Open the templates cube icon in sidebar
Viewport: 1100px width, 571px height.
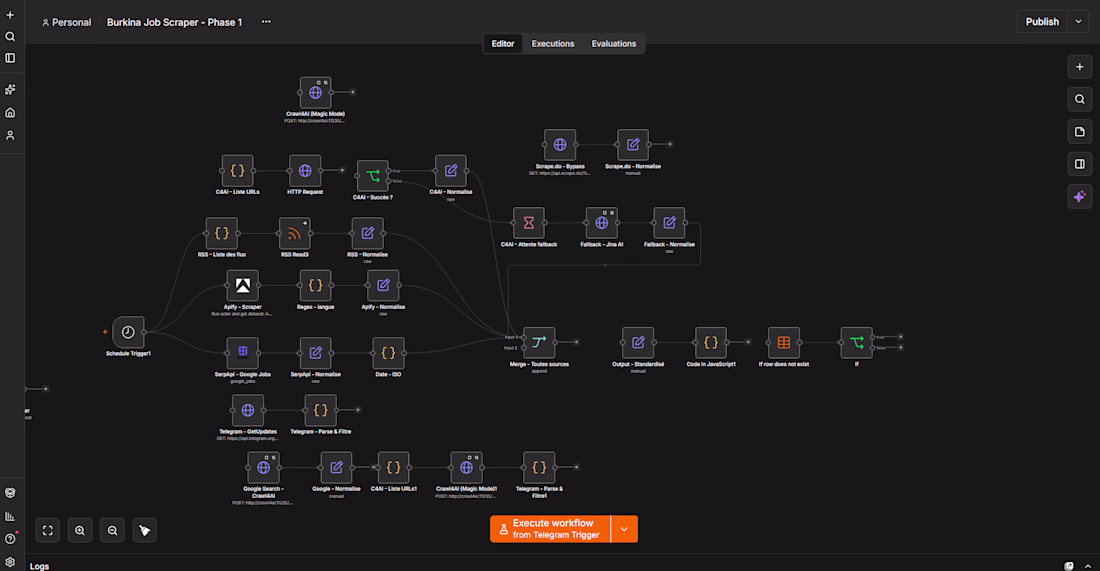[10, 492]
